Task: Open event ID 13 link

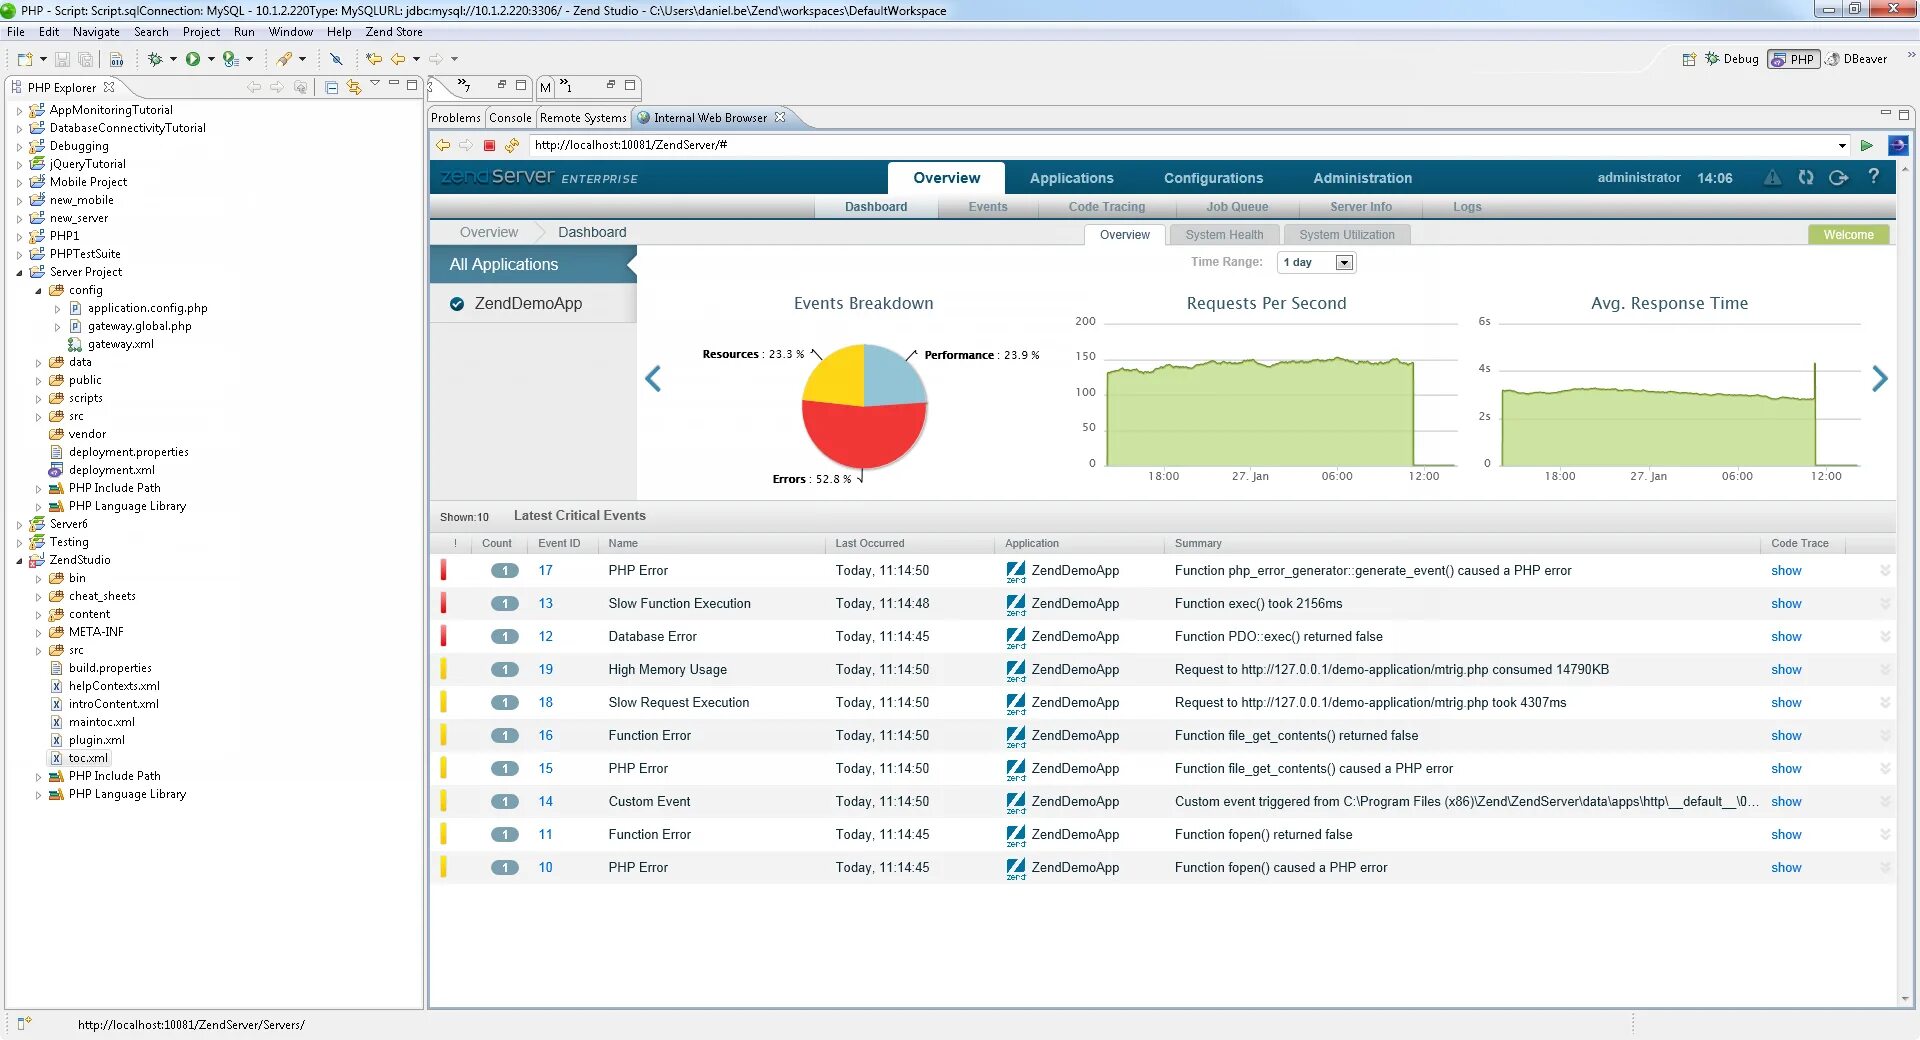Action: (545, 604)
